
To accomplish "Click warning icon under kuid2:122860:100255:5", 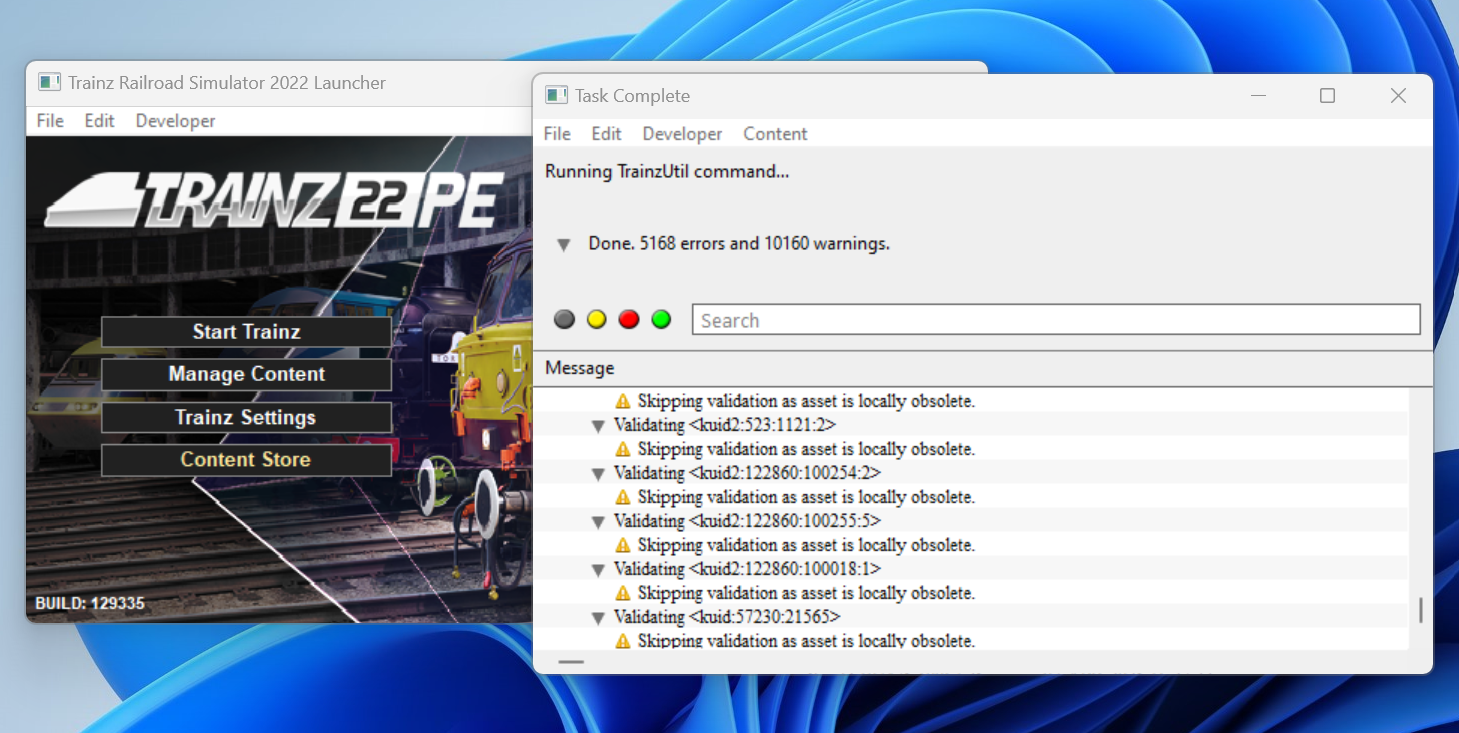I will 622,545.
